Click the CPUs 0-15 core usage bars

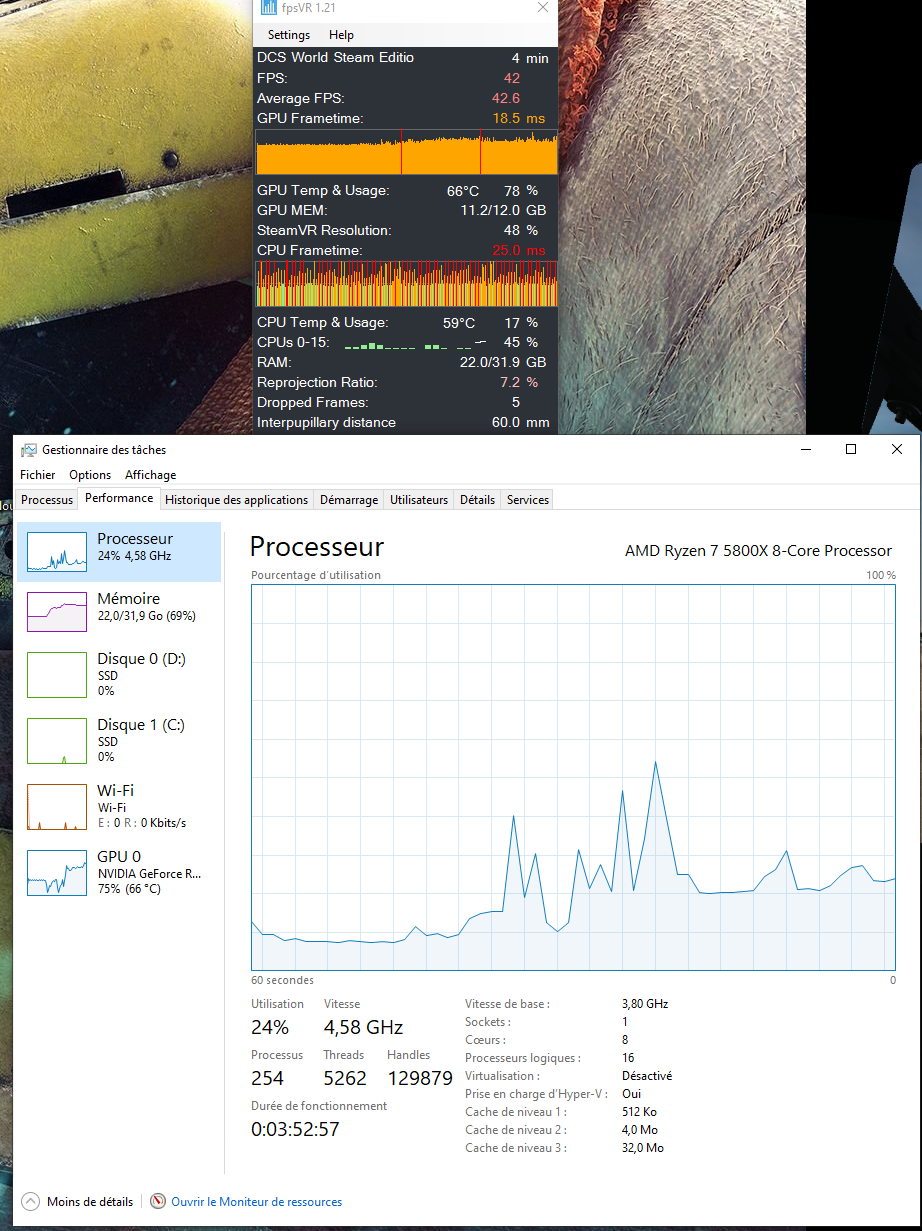tap(415, 345)
